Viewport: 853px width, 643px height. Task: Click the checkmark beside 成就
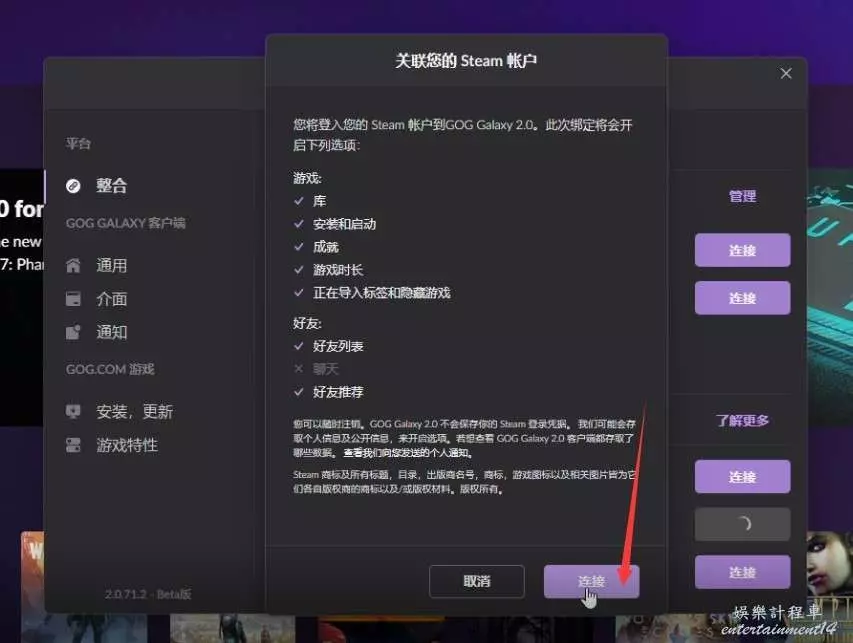(x=298, y=247)
